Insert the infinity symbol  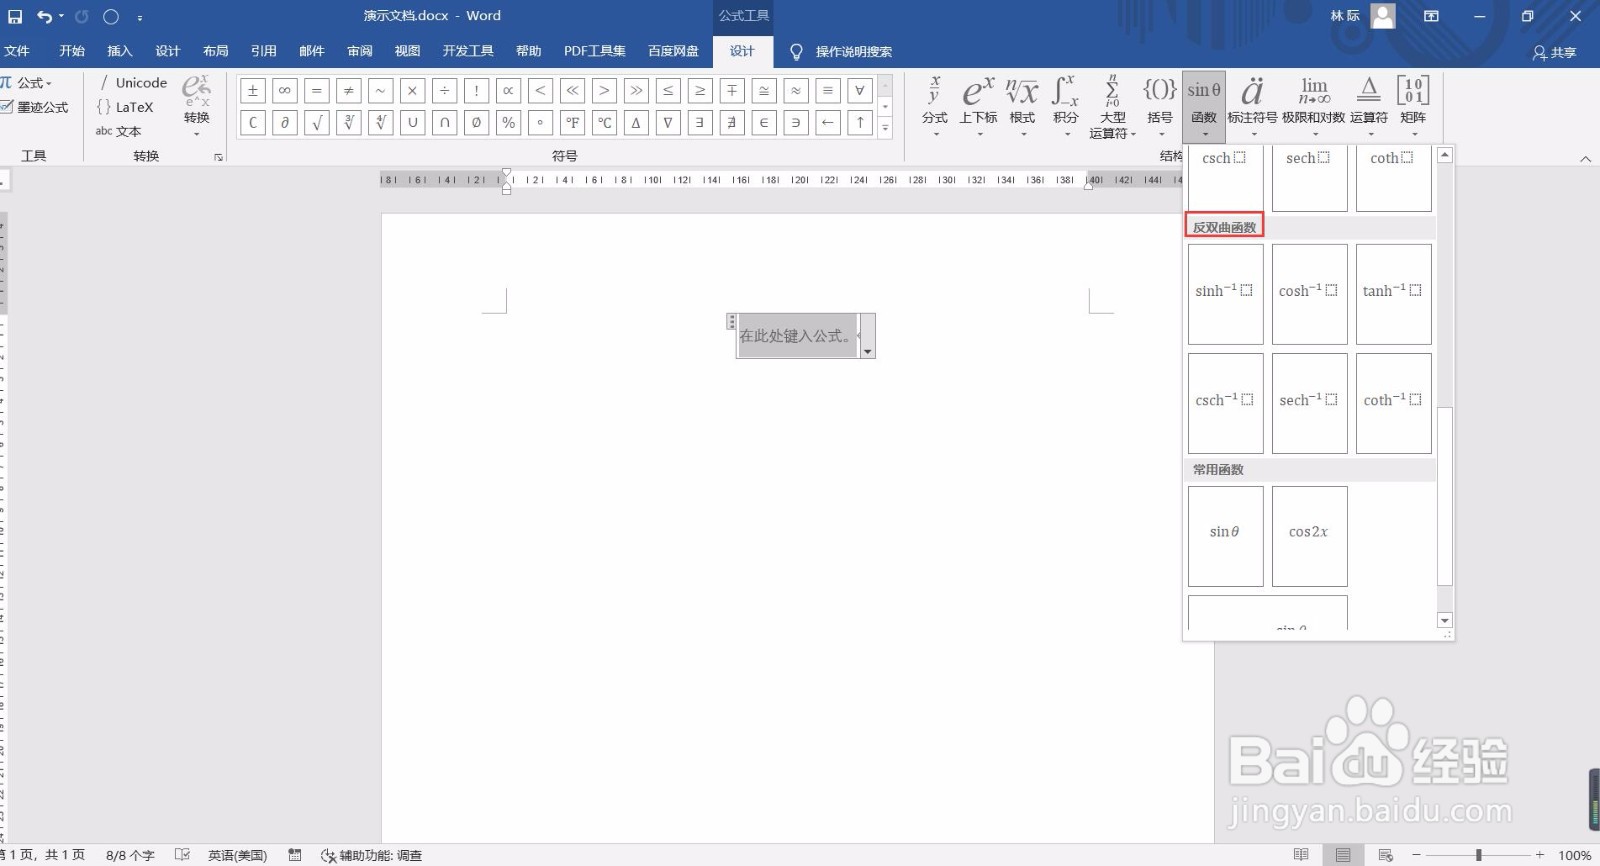(x=285, y=91)
